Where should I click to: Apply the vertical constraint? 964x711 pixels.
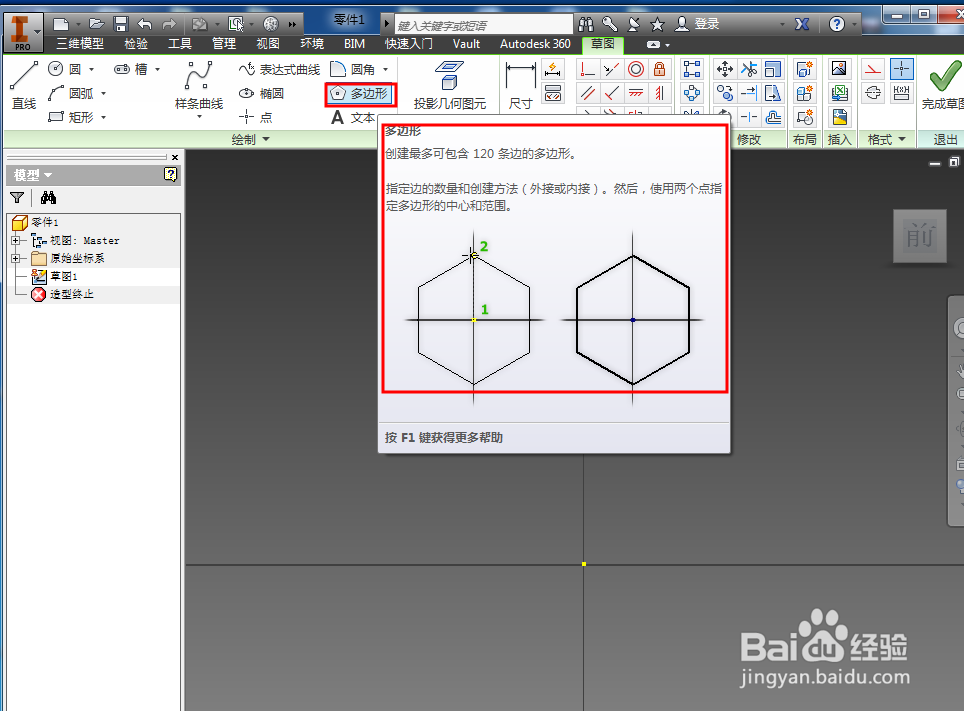coord(660,93)
